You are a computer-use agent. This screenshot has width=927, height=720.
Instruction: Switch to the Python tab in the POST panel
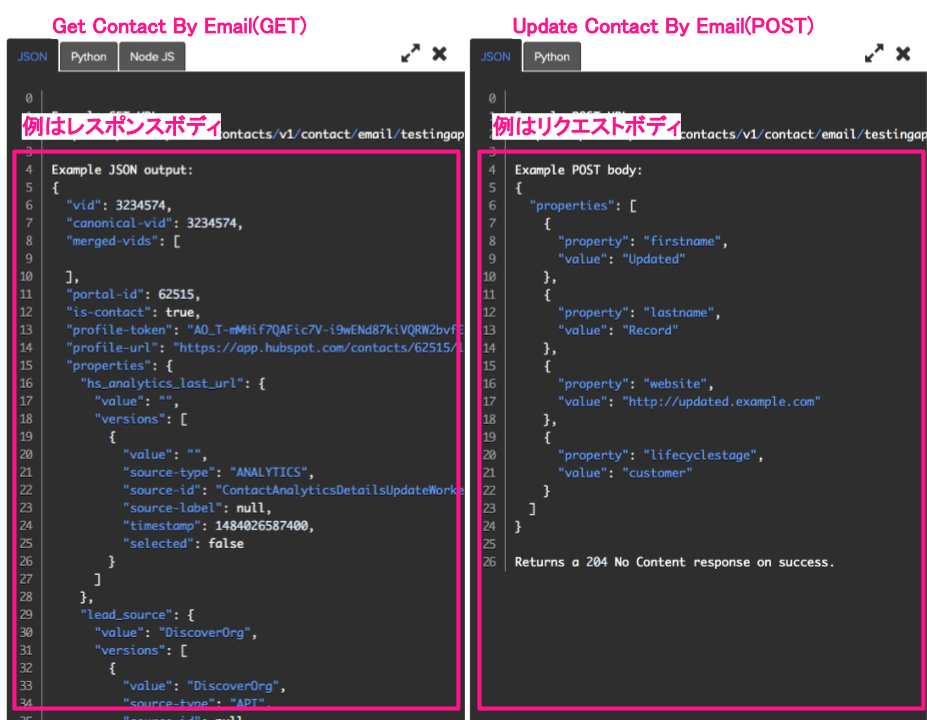click(x=551, y=57)
